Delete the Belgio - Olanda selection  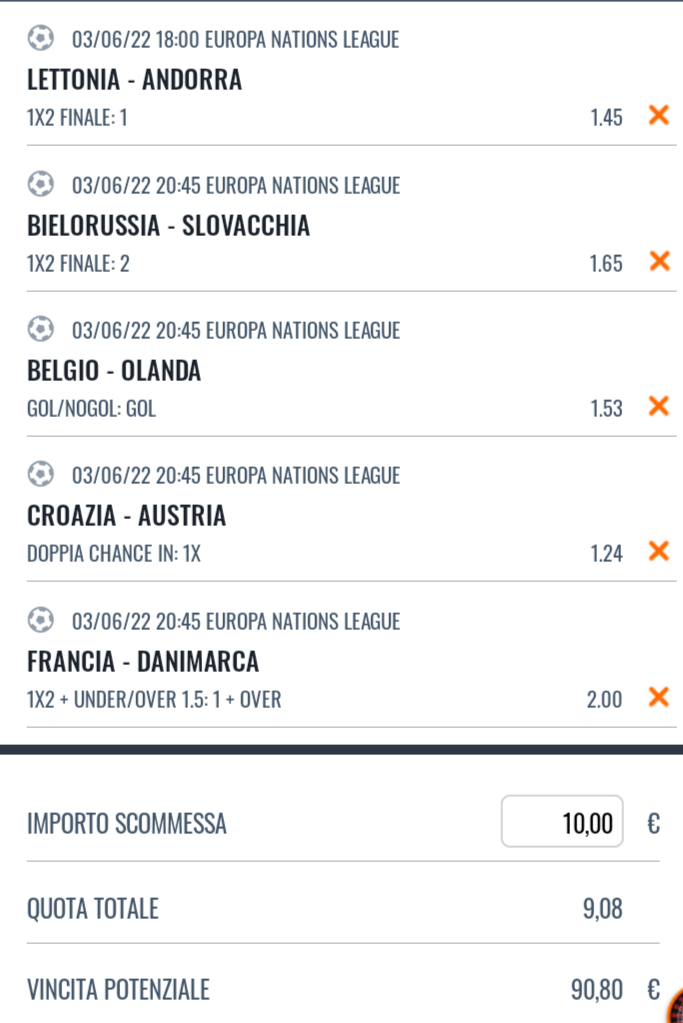click(658, 406)
